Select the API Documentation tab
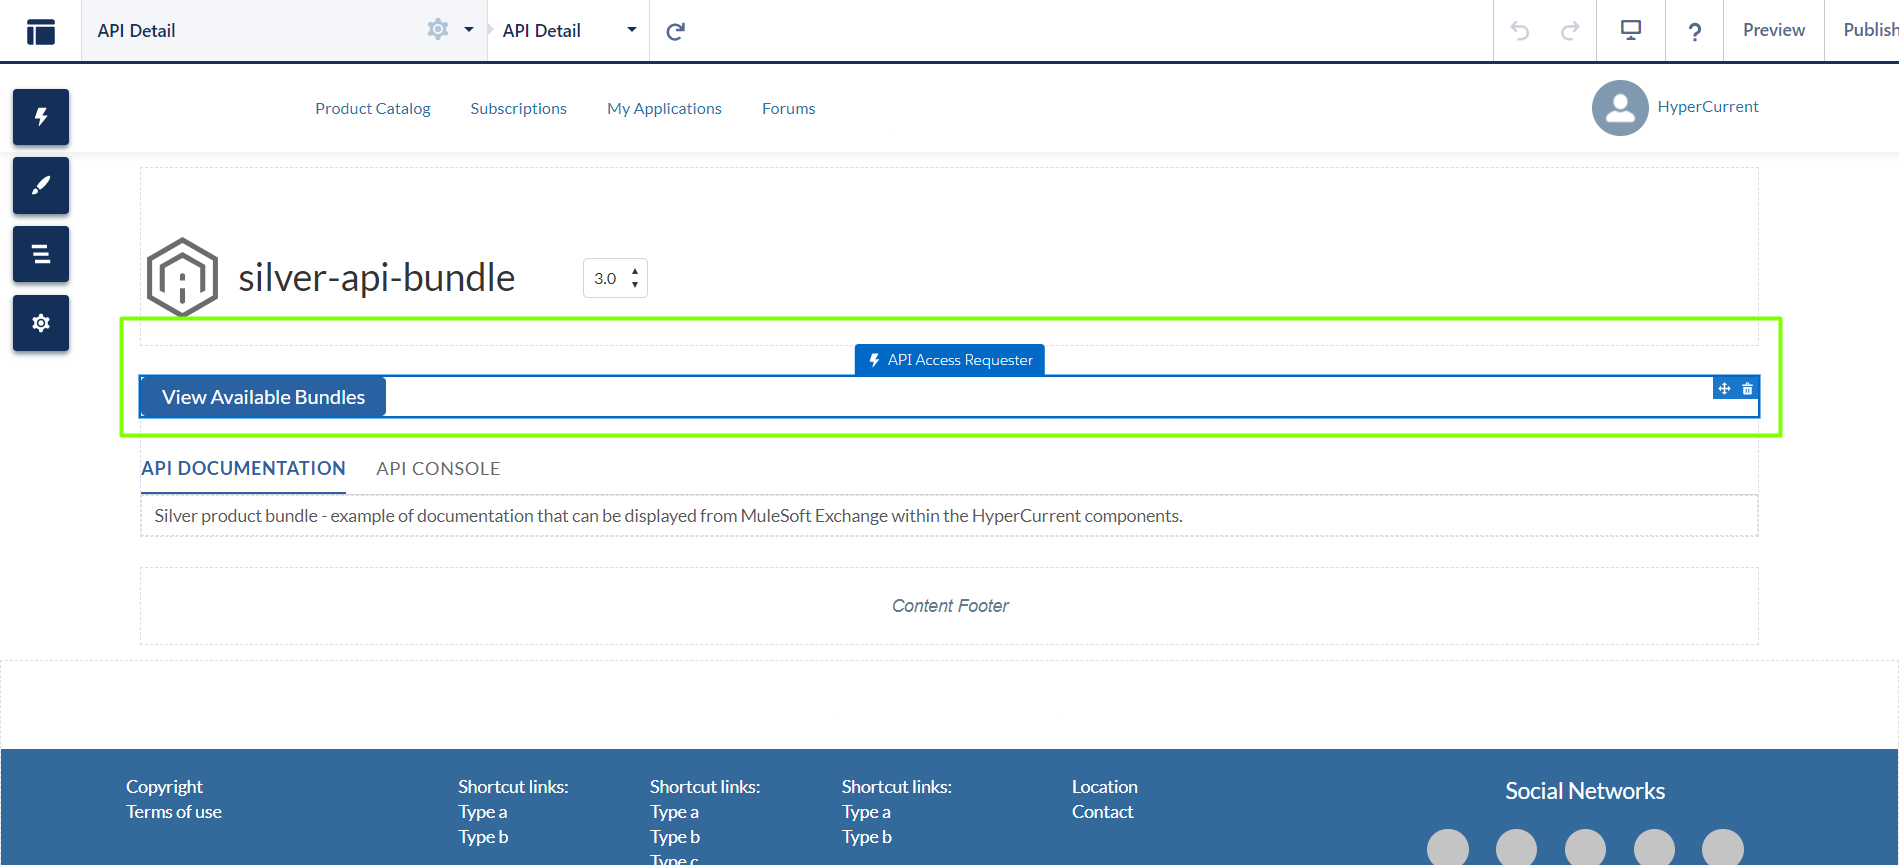1899x865 pixels. 243,469
